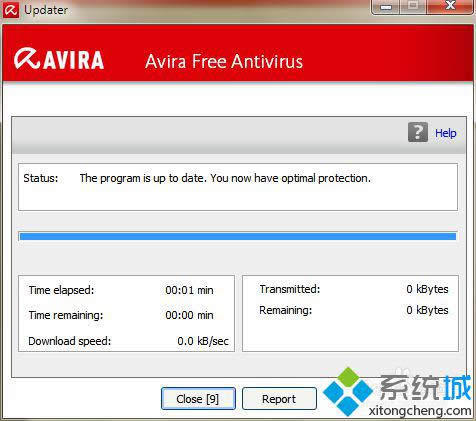
Task: Open the Help link
Action: point(446,133)
